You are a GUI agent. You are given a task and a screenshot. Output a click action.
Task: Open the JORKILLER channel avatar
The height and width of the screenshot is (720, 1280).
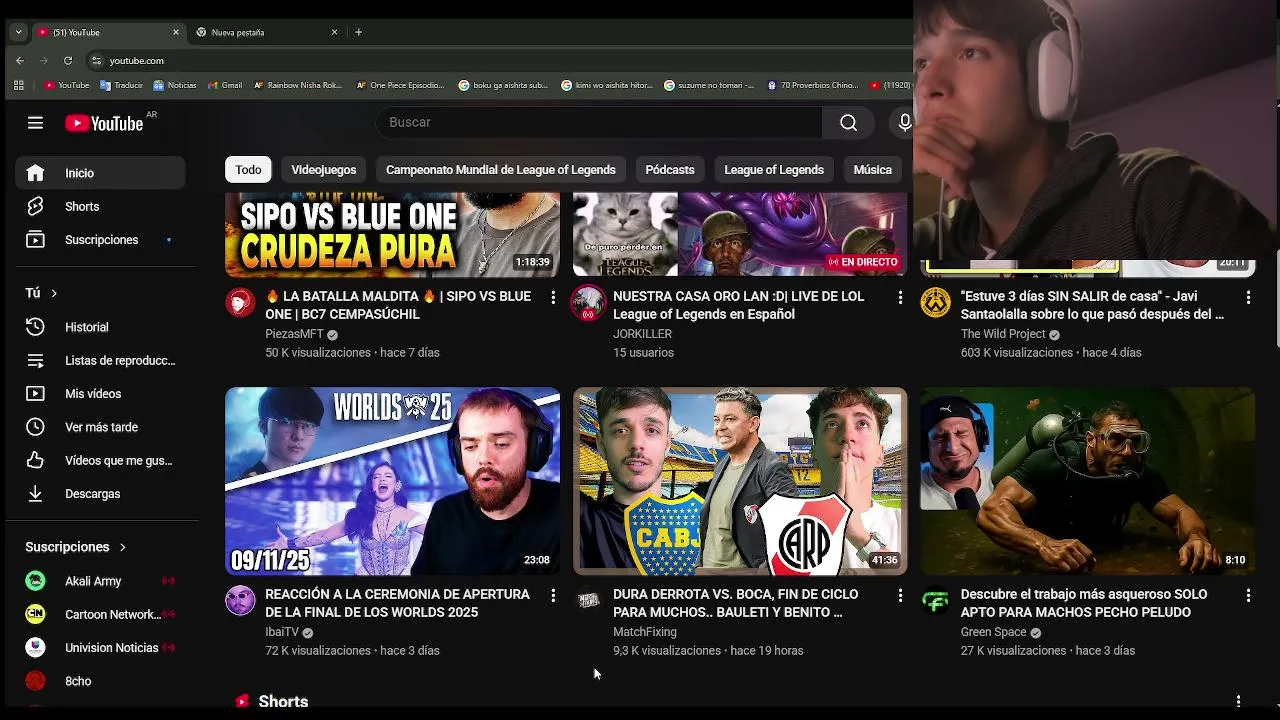pos(588,302)
